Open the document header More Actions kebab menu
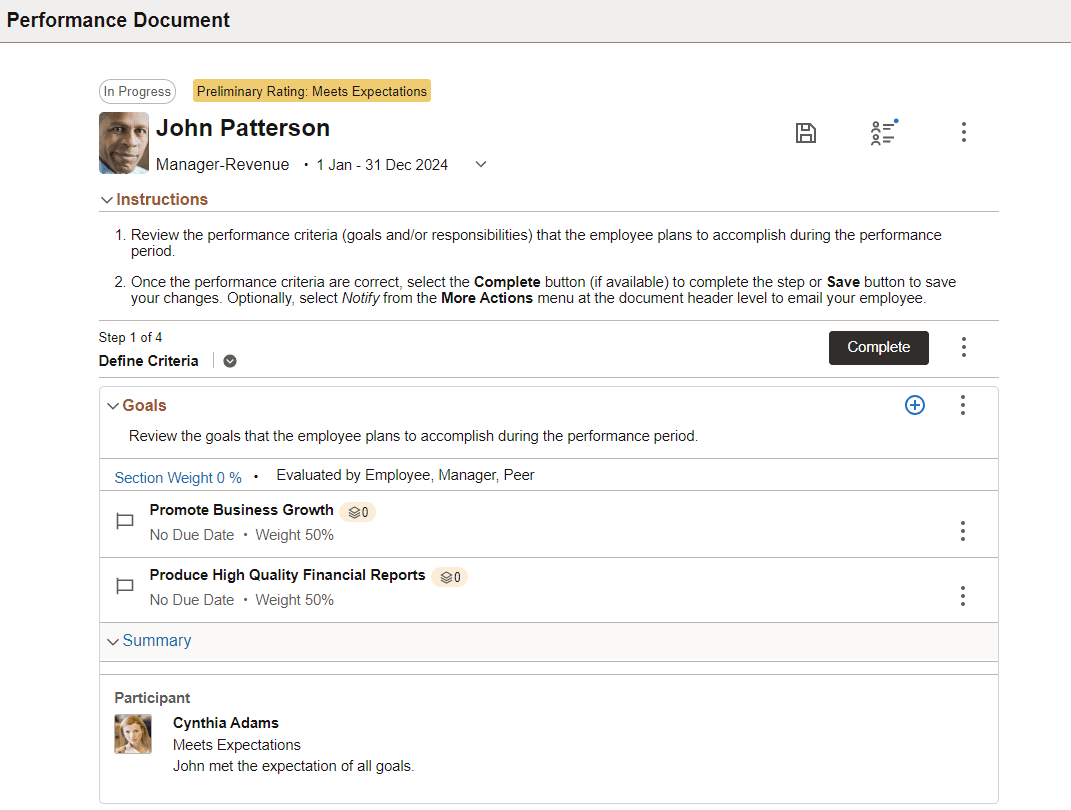Screen dimensions: 1071x810 tap(963, 132)
